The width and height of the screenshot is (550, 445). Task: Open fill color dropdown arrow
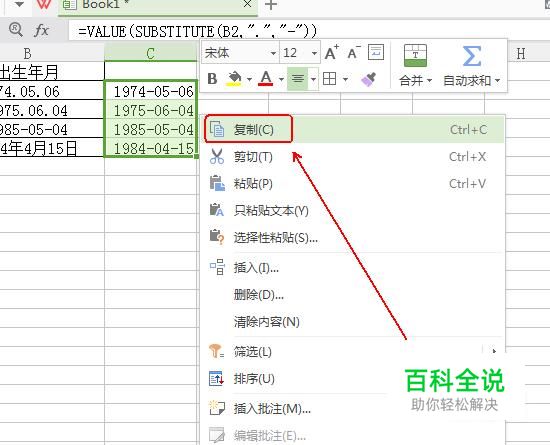249,79
